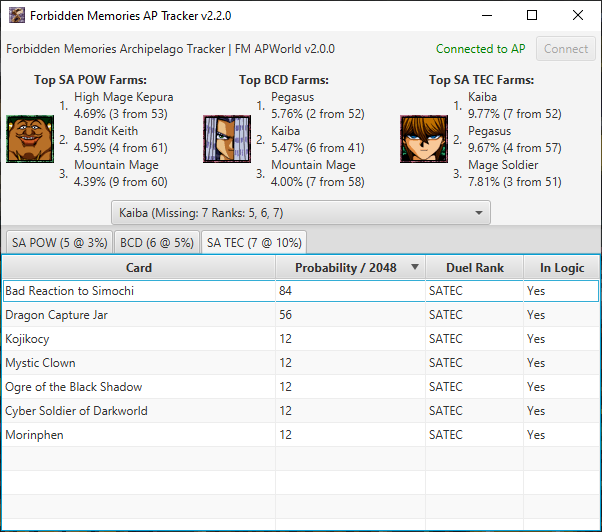This screenshot has width=602, height=532.
Task: Select the Bad Reaction to Simochi row
Action: coord(301,291)
